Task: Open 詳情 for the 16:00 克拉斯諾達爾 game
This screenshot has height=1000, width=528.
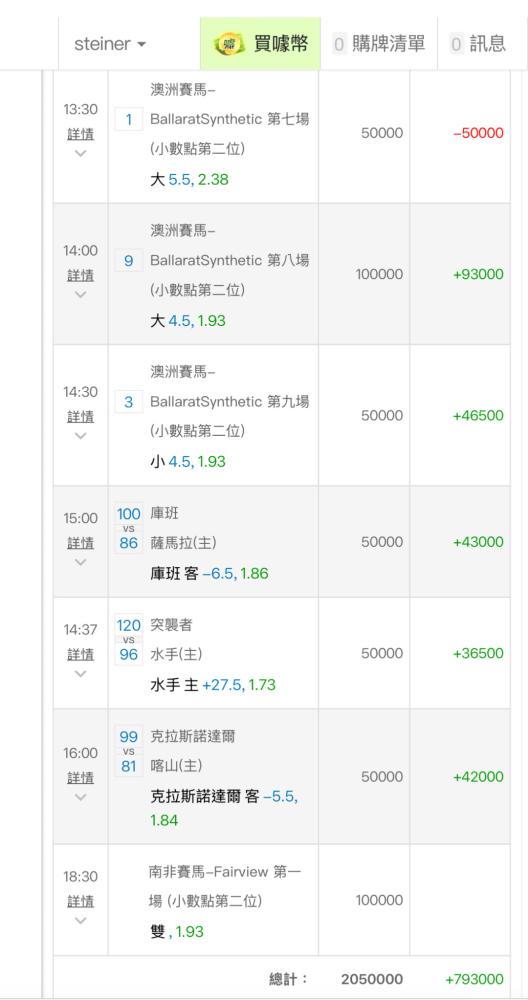Action: point(80,778)
